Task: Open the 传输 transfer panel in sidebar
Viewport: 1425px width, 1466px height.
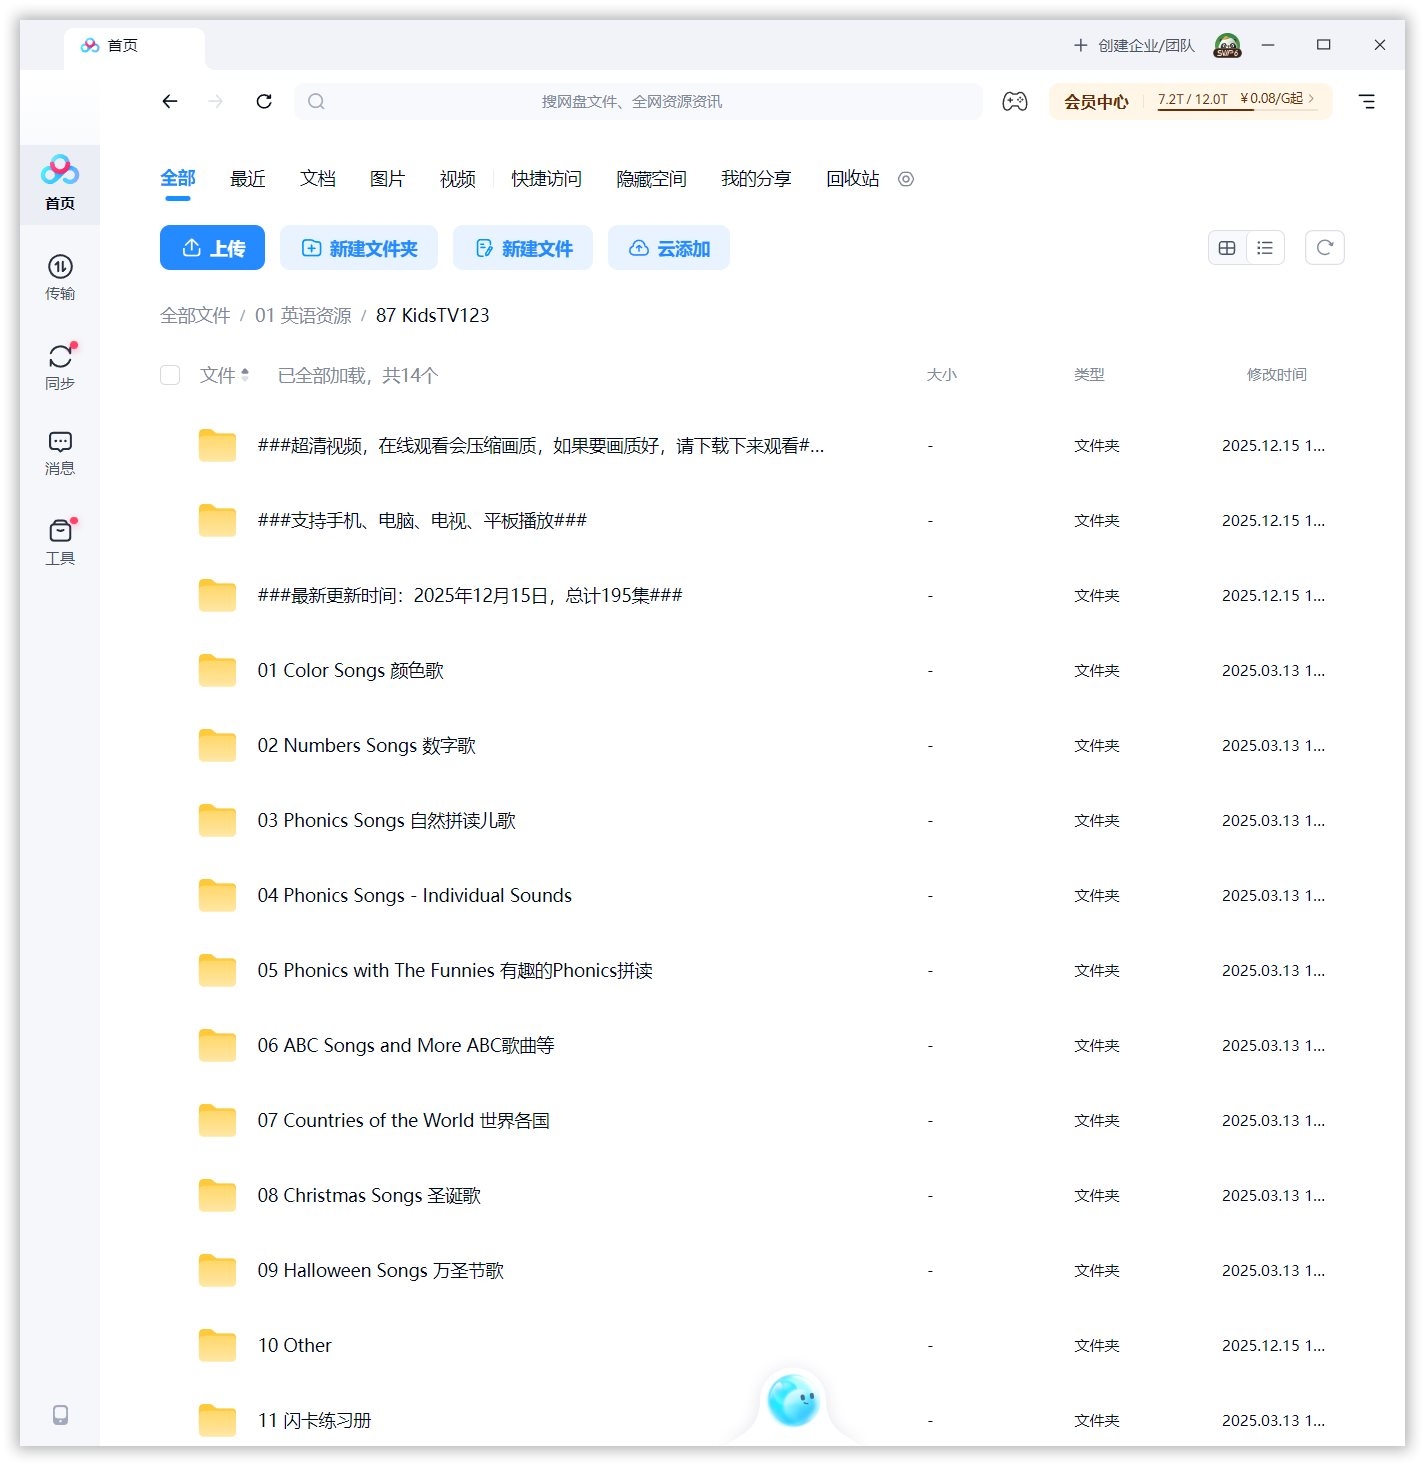Action: tap(60, 276)
